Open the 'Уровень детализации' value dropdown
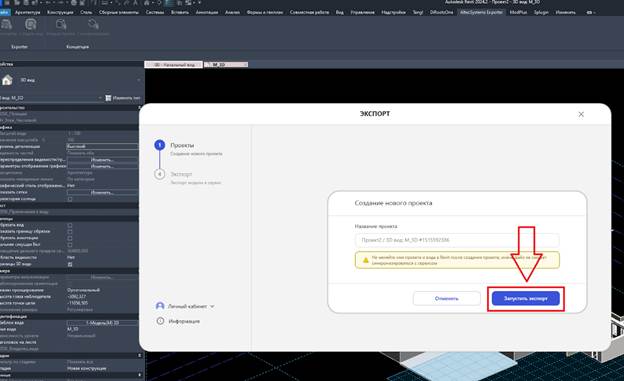This screenshot has height=381, width=624. [x=102, y=147]
